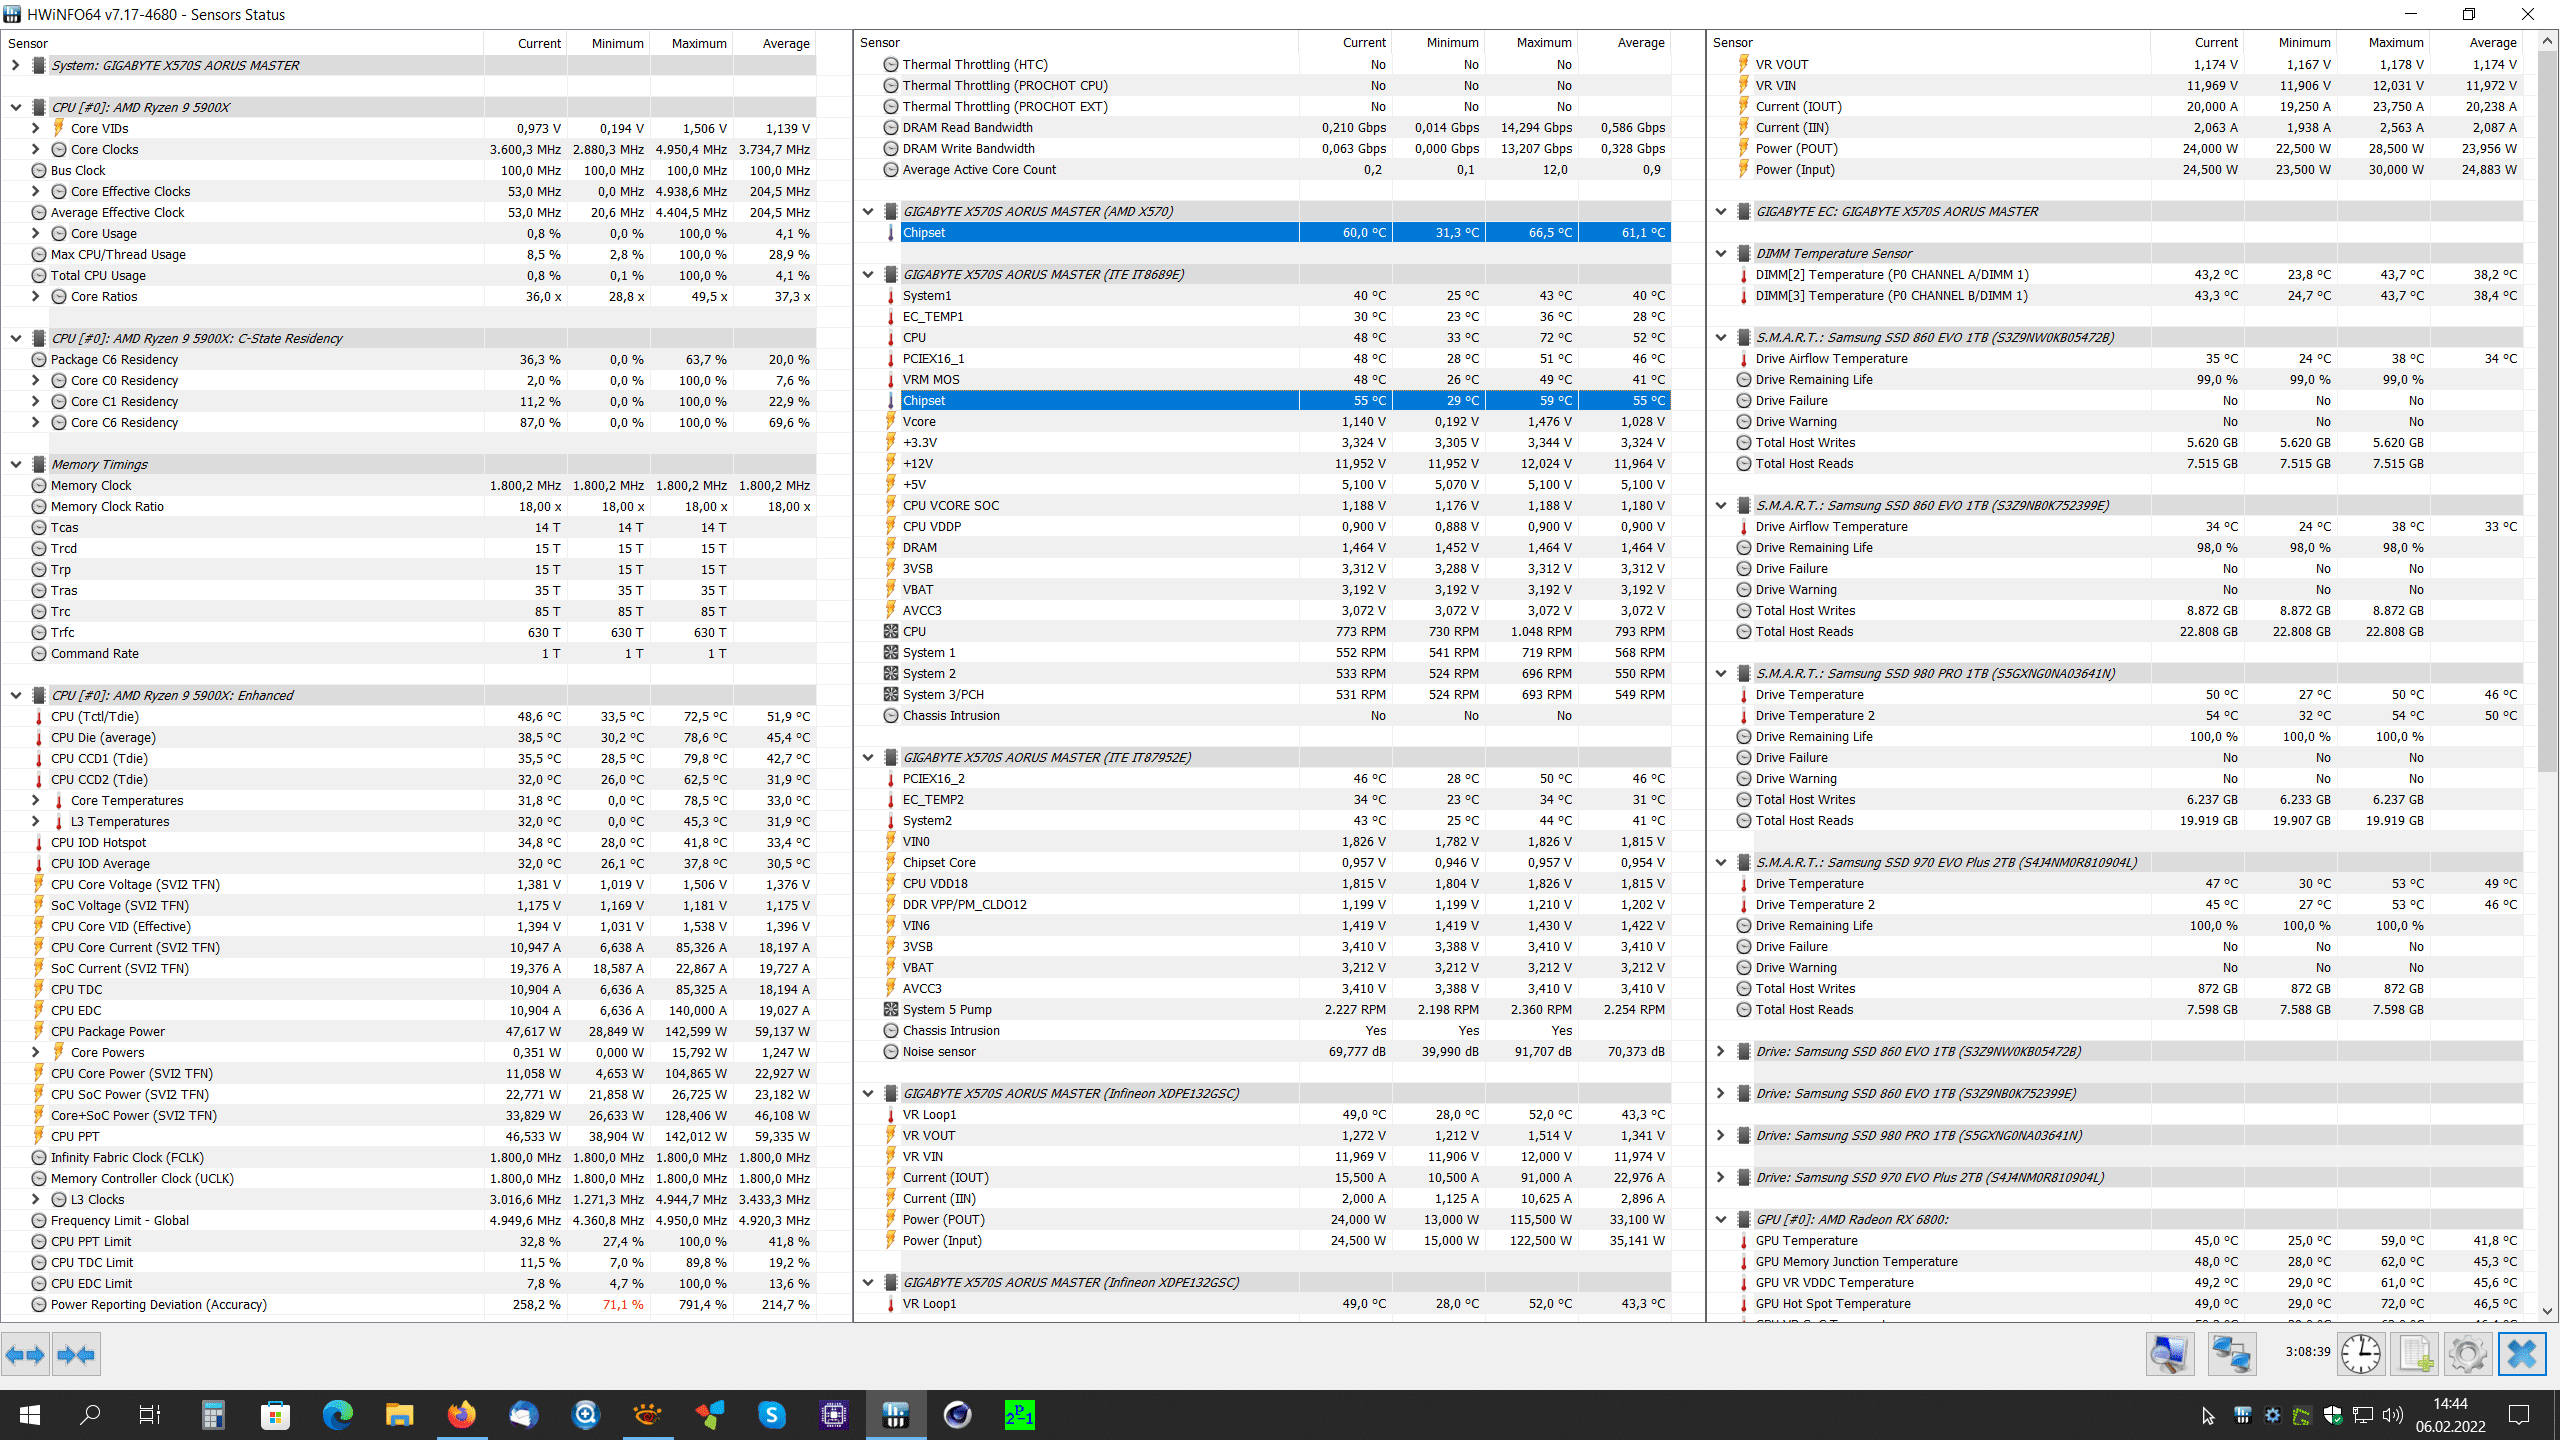Select the Thermal Throttling (HTC) row
Viewport: 2560px width, 1440px height.
[x=1263, y=64]
